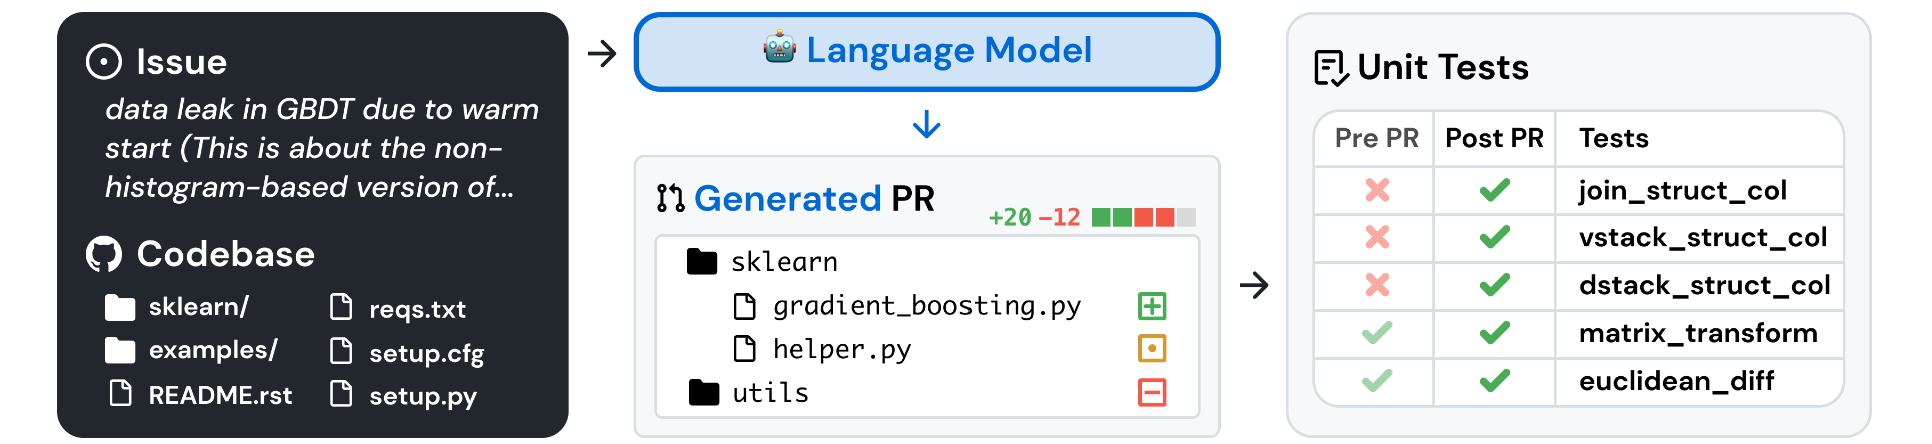Select the matrix_transform test name
Image resolution: width=1932 pixels, height=444 pixels.
[1699, 333]
